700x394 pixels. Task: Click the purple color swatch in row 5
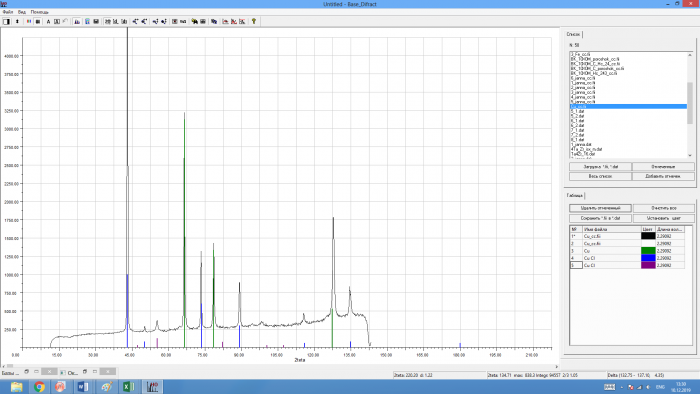tap(648, 265)
